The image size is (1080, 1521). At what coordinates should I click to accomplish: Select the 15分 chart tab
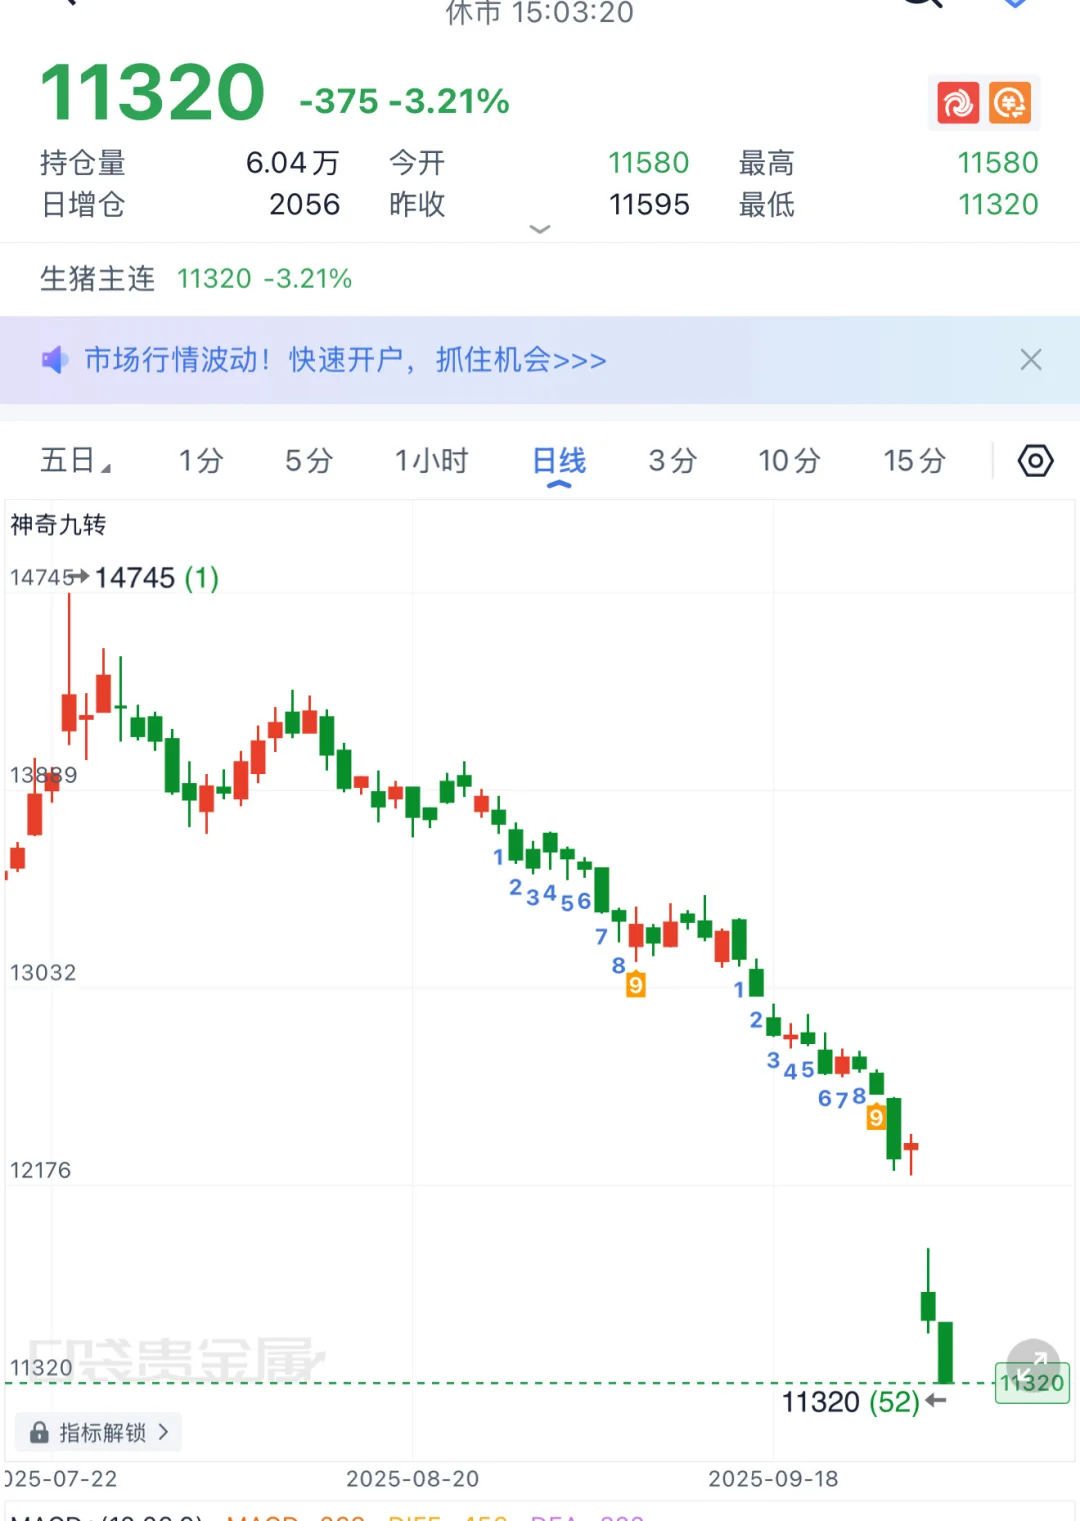click(x=914, y=461)
